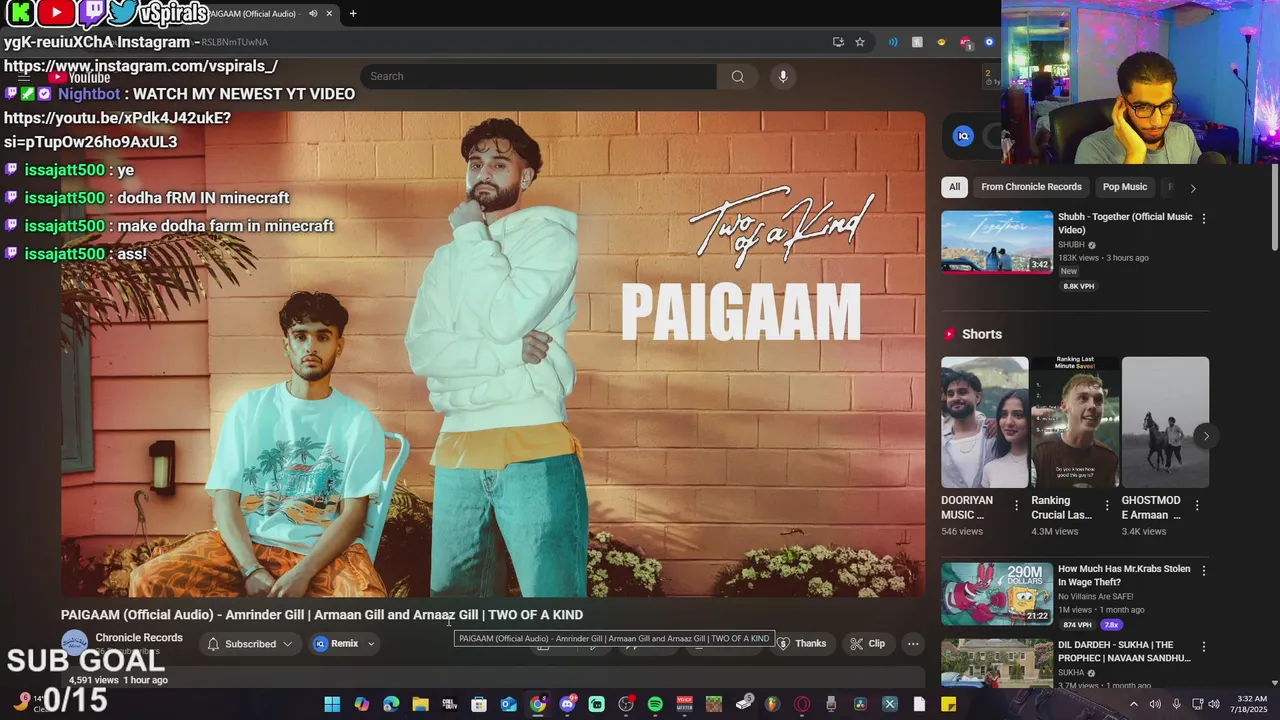The height and width of the screenshot is (720, 1280).
Task: Click the Chronicle Records channel avatar
Action: pyautogui.click(x=74, y=644)
